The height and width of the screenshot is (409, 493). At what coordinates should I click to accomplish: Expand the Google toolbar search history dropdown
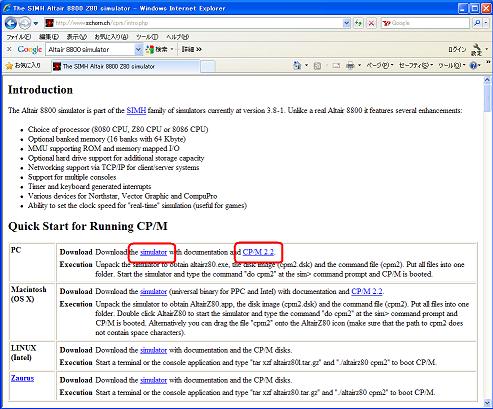pyautogui.click(x=139, y=49)
